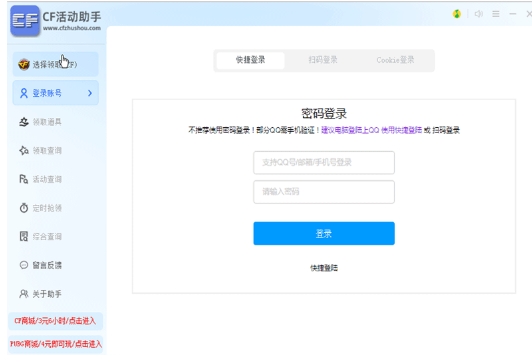532x363 pixels.
Task: Click the 扫码登录 text in the warning line
Action: tap(446, 130)
